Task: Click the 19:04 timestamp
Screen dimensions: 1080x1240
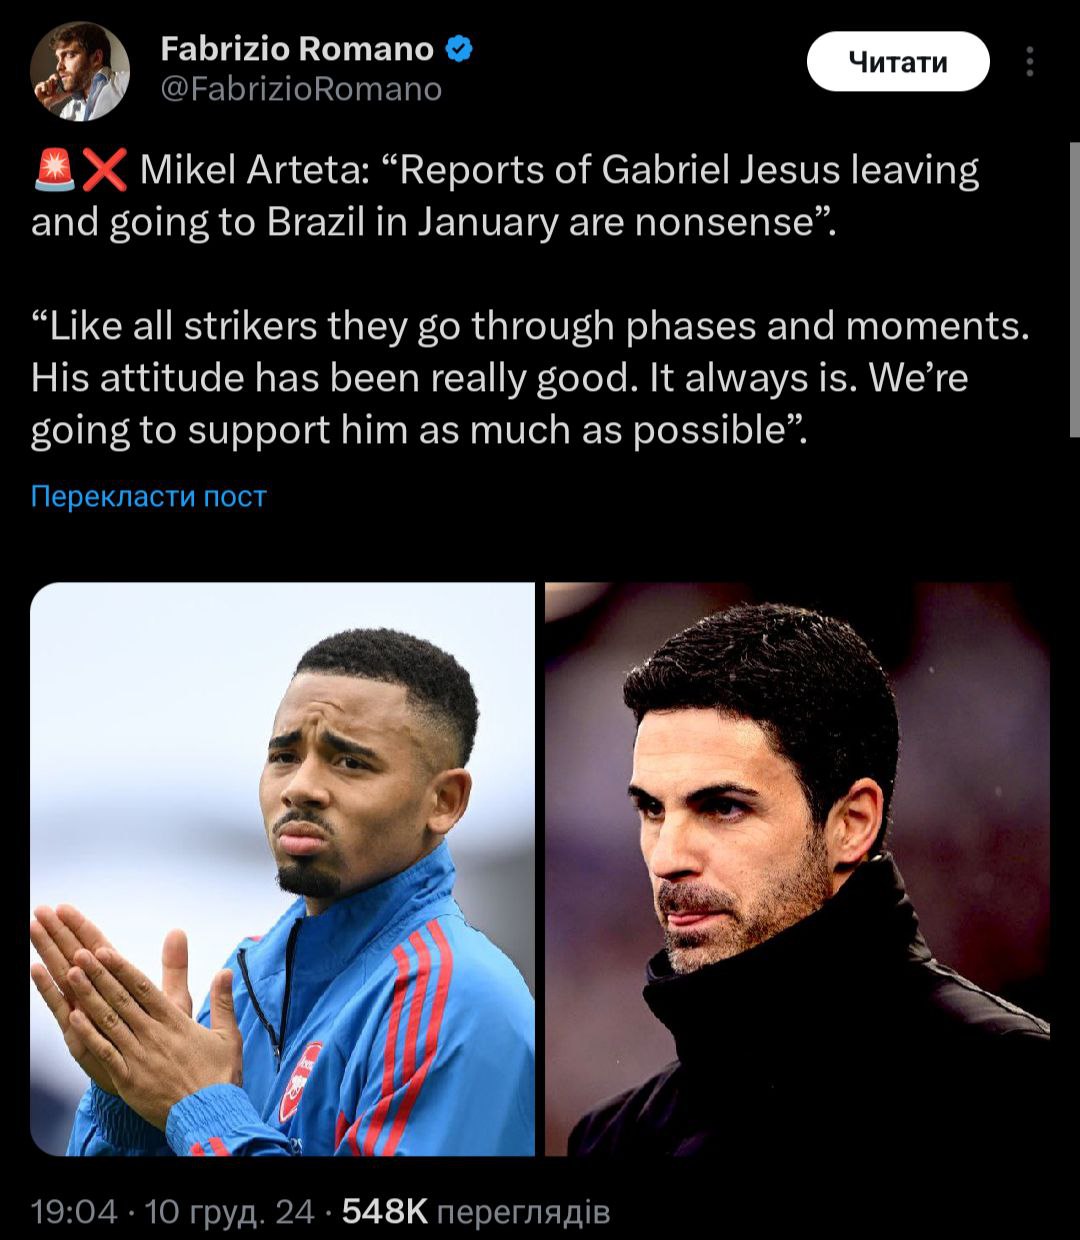Action: tap(74, 1212)
